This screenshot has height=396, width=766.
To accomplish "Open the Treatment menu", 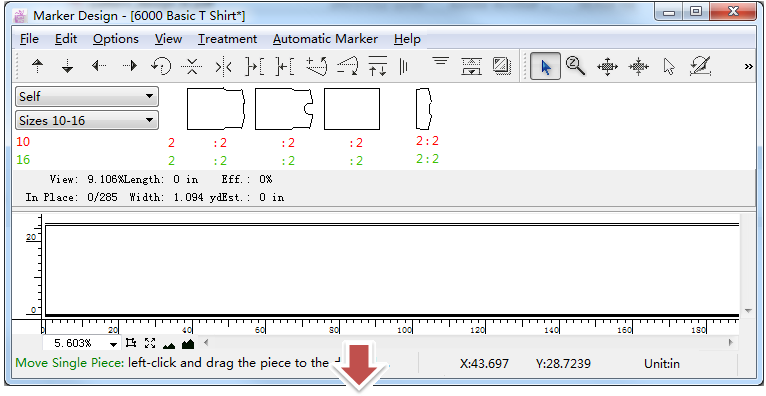I will pyautogui.click(x=227, y=39).
